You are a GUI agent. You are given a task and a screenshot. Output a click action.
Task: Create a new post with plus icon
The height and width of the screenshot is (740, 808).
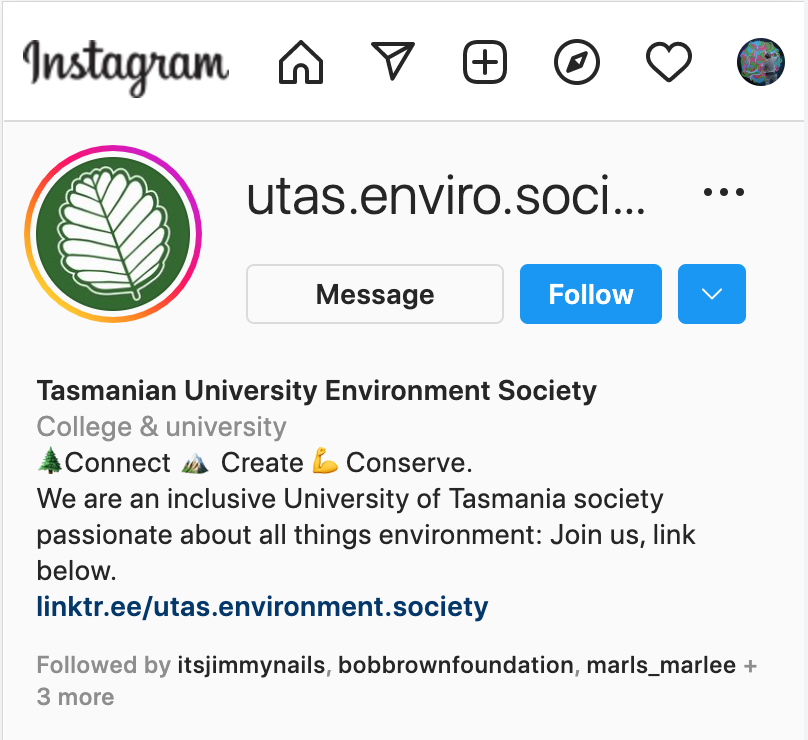[485, 65]
